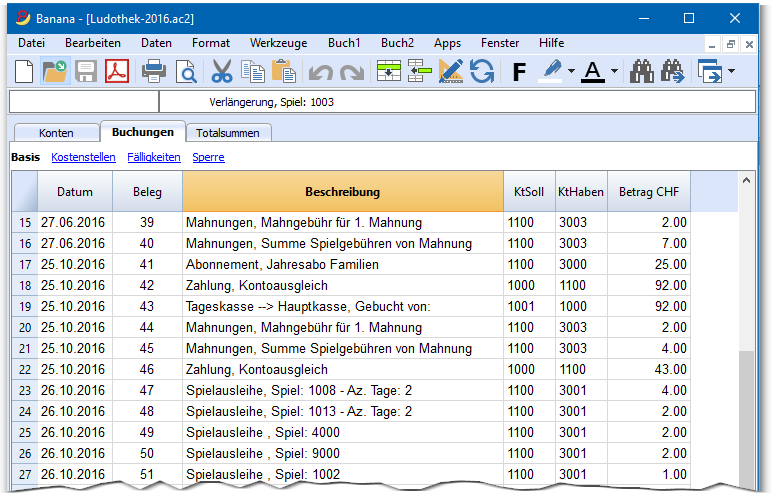Open the Buch1 menu
Viewport: 771px width, 502px height.
344,43
